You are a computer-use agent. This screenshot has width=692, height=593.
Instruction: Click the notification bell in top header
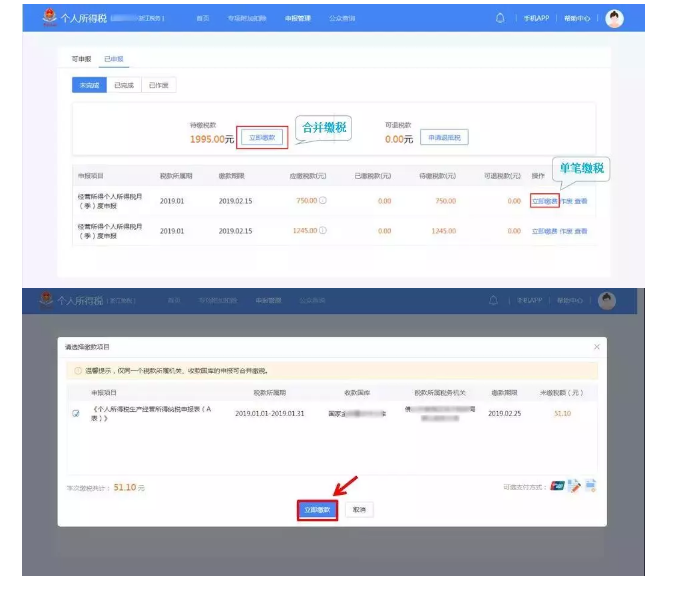[x=500, y=18]
